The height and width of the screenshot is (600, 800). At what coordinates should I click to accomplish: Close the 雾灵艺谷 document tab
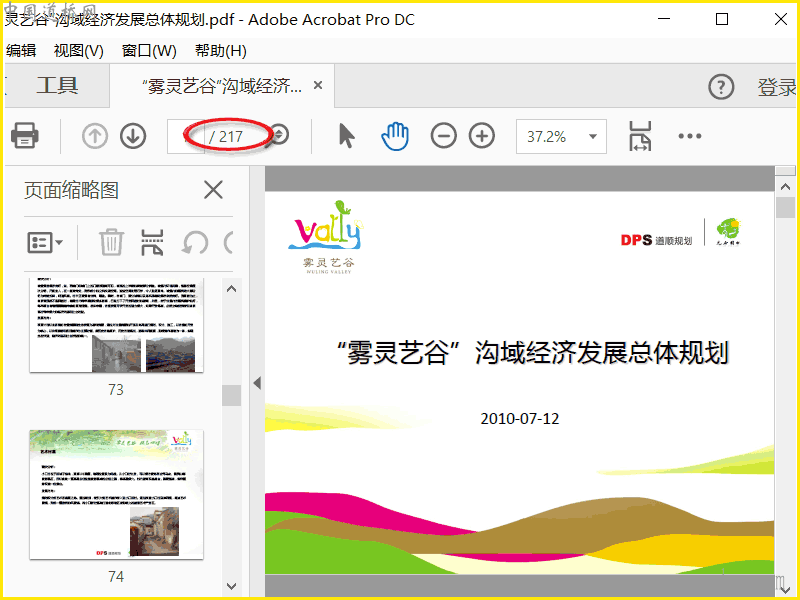click(x=318, y=85)
